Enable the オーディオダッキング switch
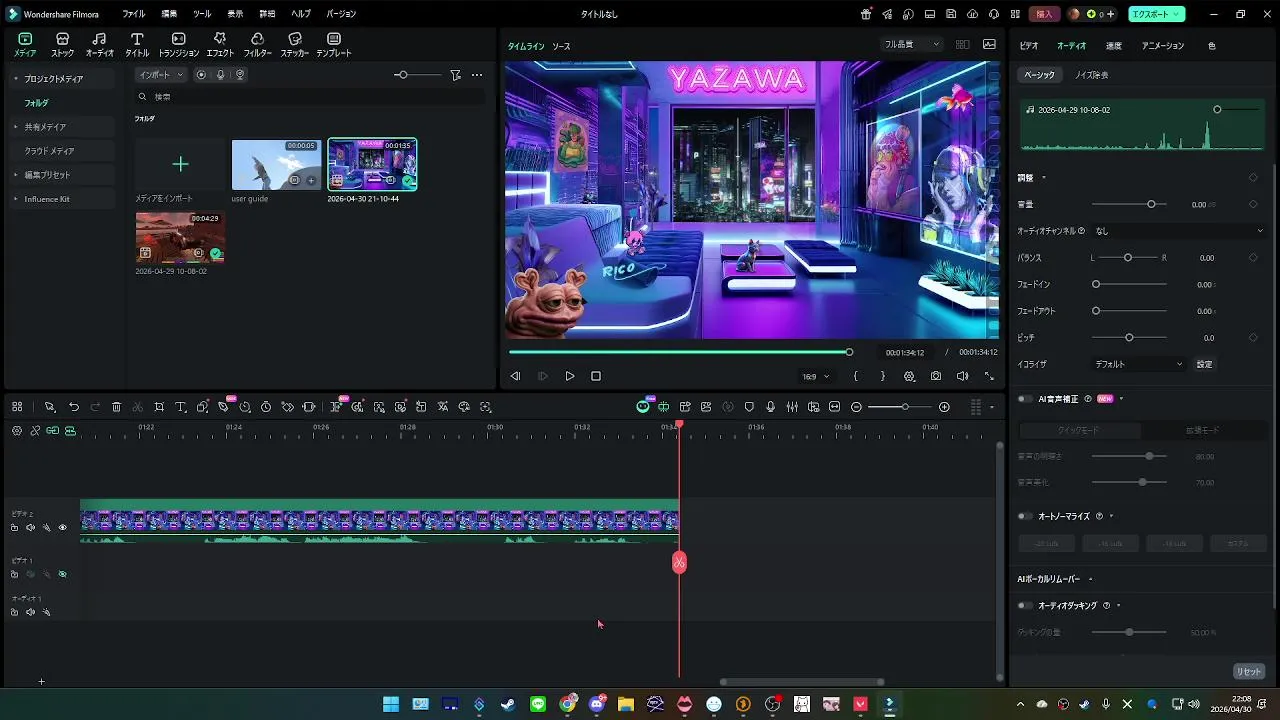 (1025, 606)
